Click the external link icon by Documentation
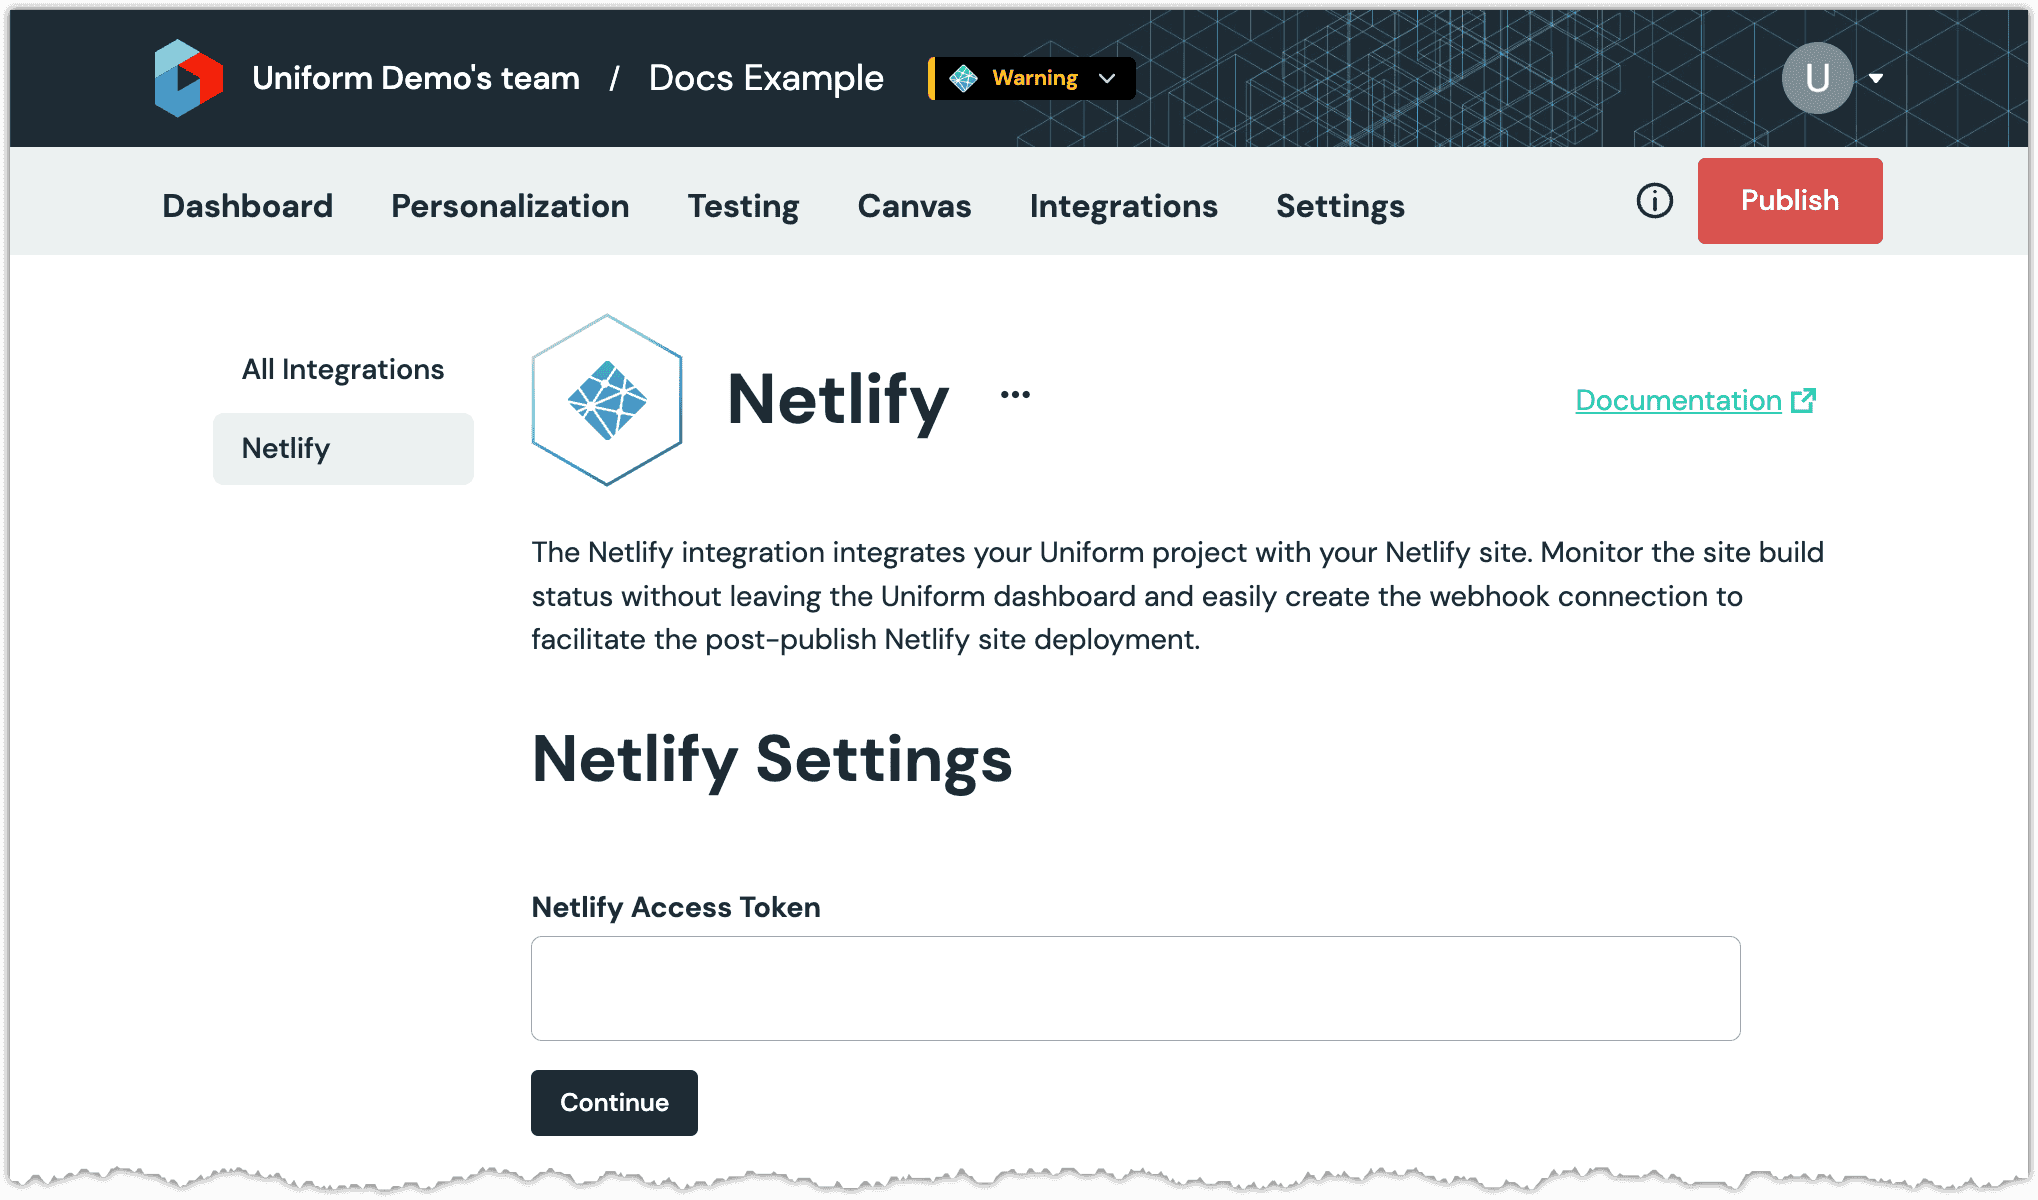 point(1803,400)
